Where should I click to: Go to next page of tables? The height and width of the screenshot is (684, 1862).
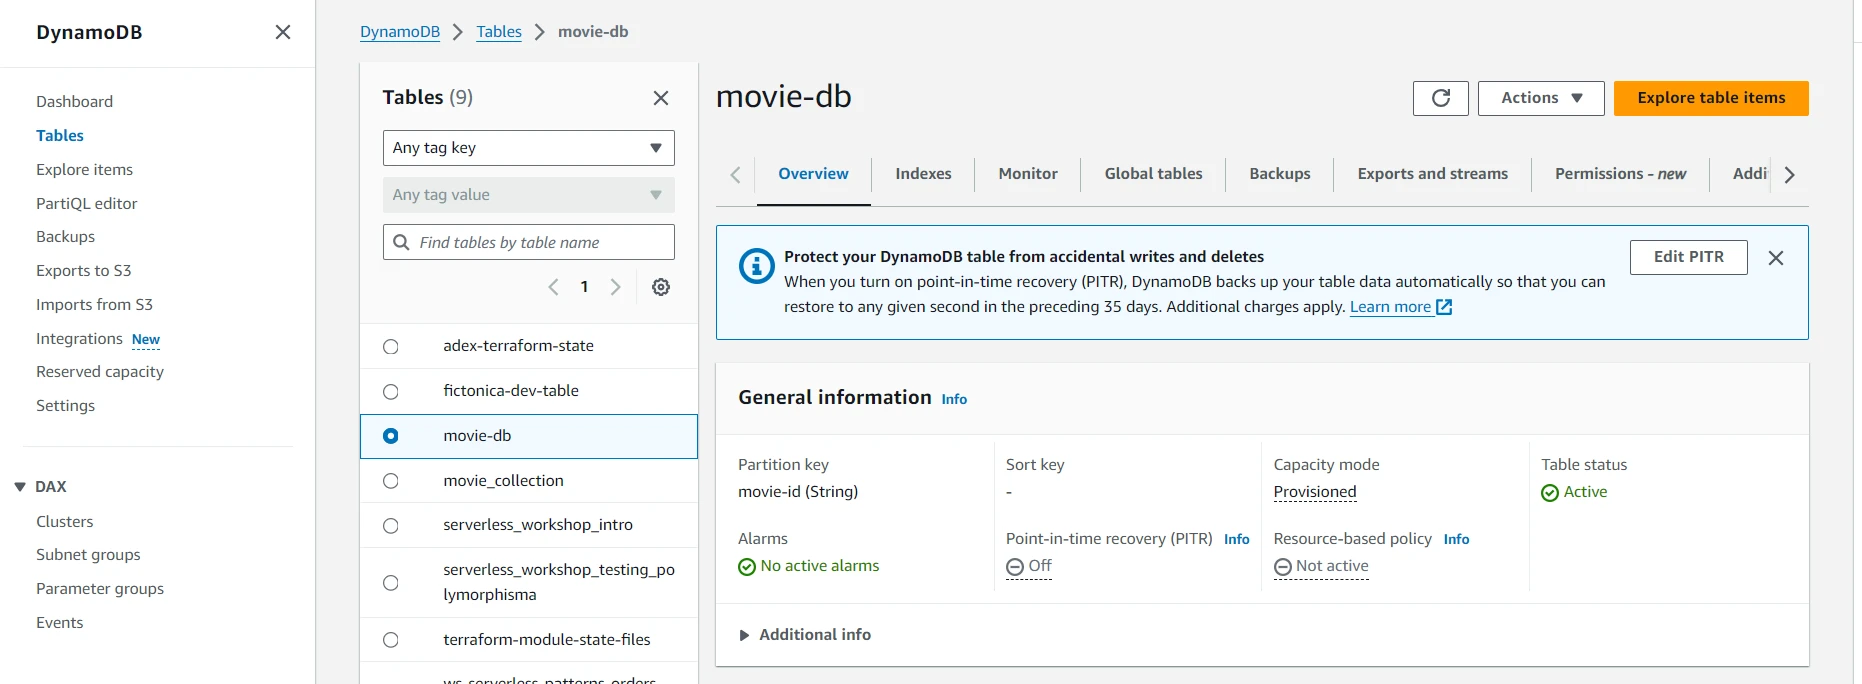coord(616,287)
